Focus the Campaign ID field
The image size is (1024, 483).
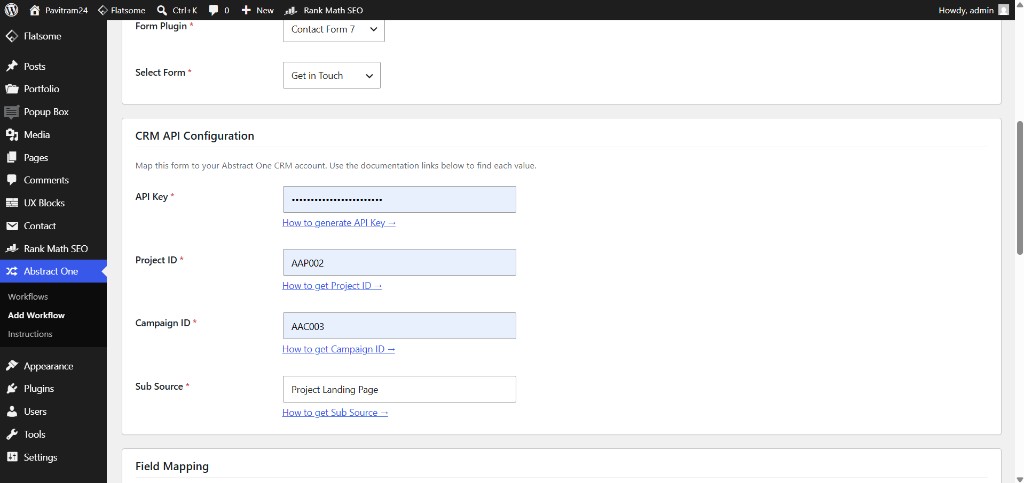pos(399,326)
